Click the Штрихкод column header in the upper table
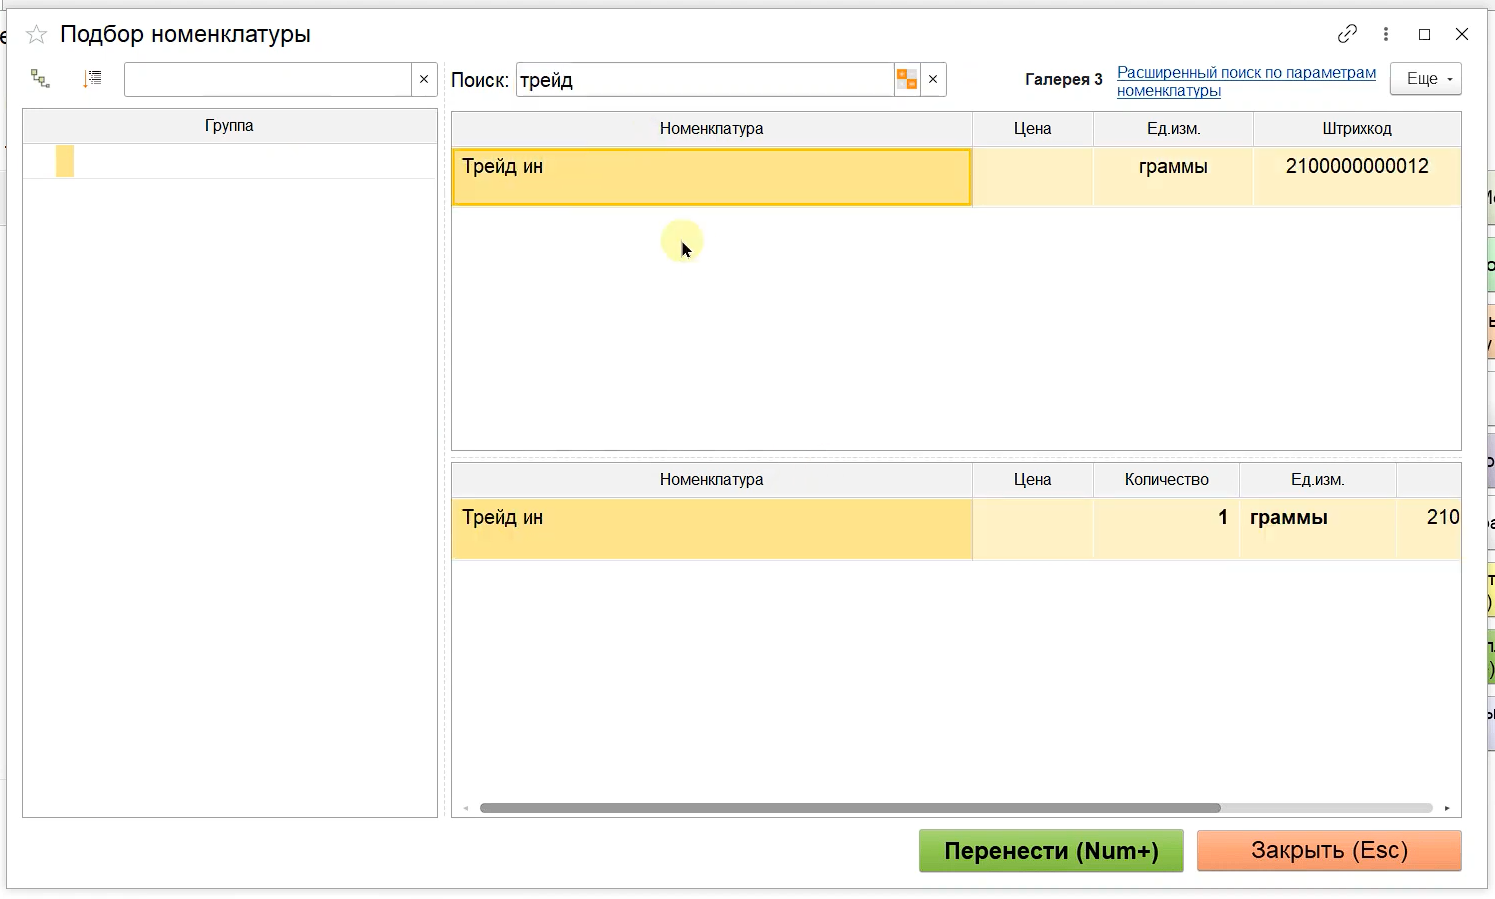 pos(1356,129)
